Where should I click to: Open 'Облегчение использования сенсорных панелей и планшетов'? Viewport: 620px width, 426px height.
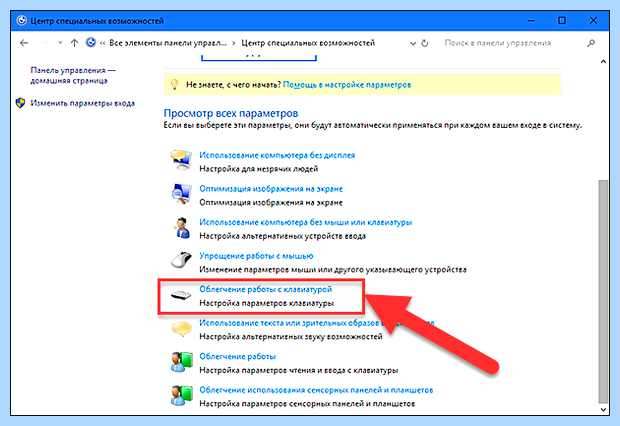pyautogui.click(x=316, y=390)
